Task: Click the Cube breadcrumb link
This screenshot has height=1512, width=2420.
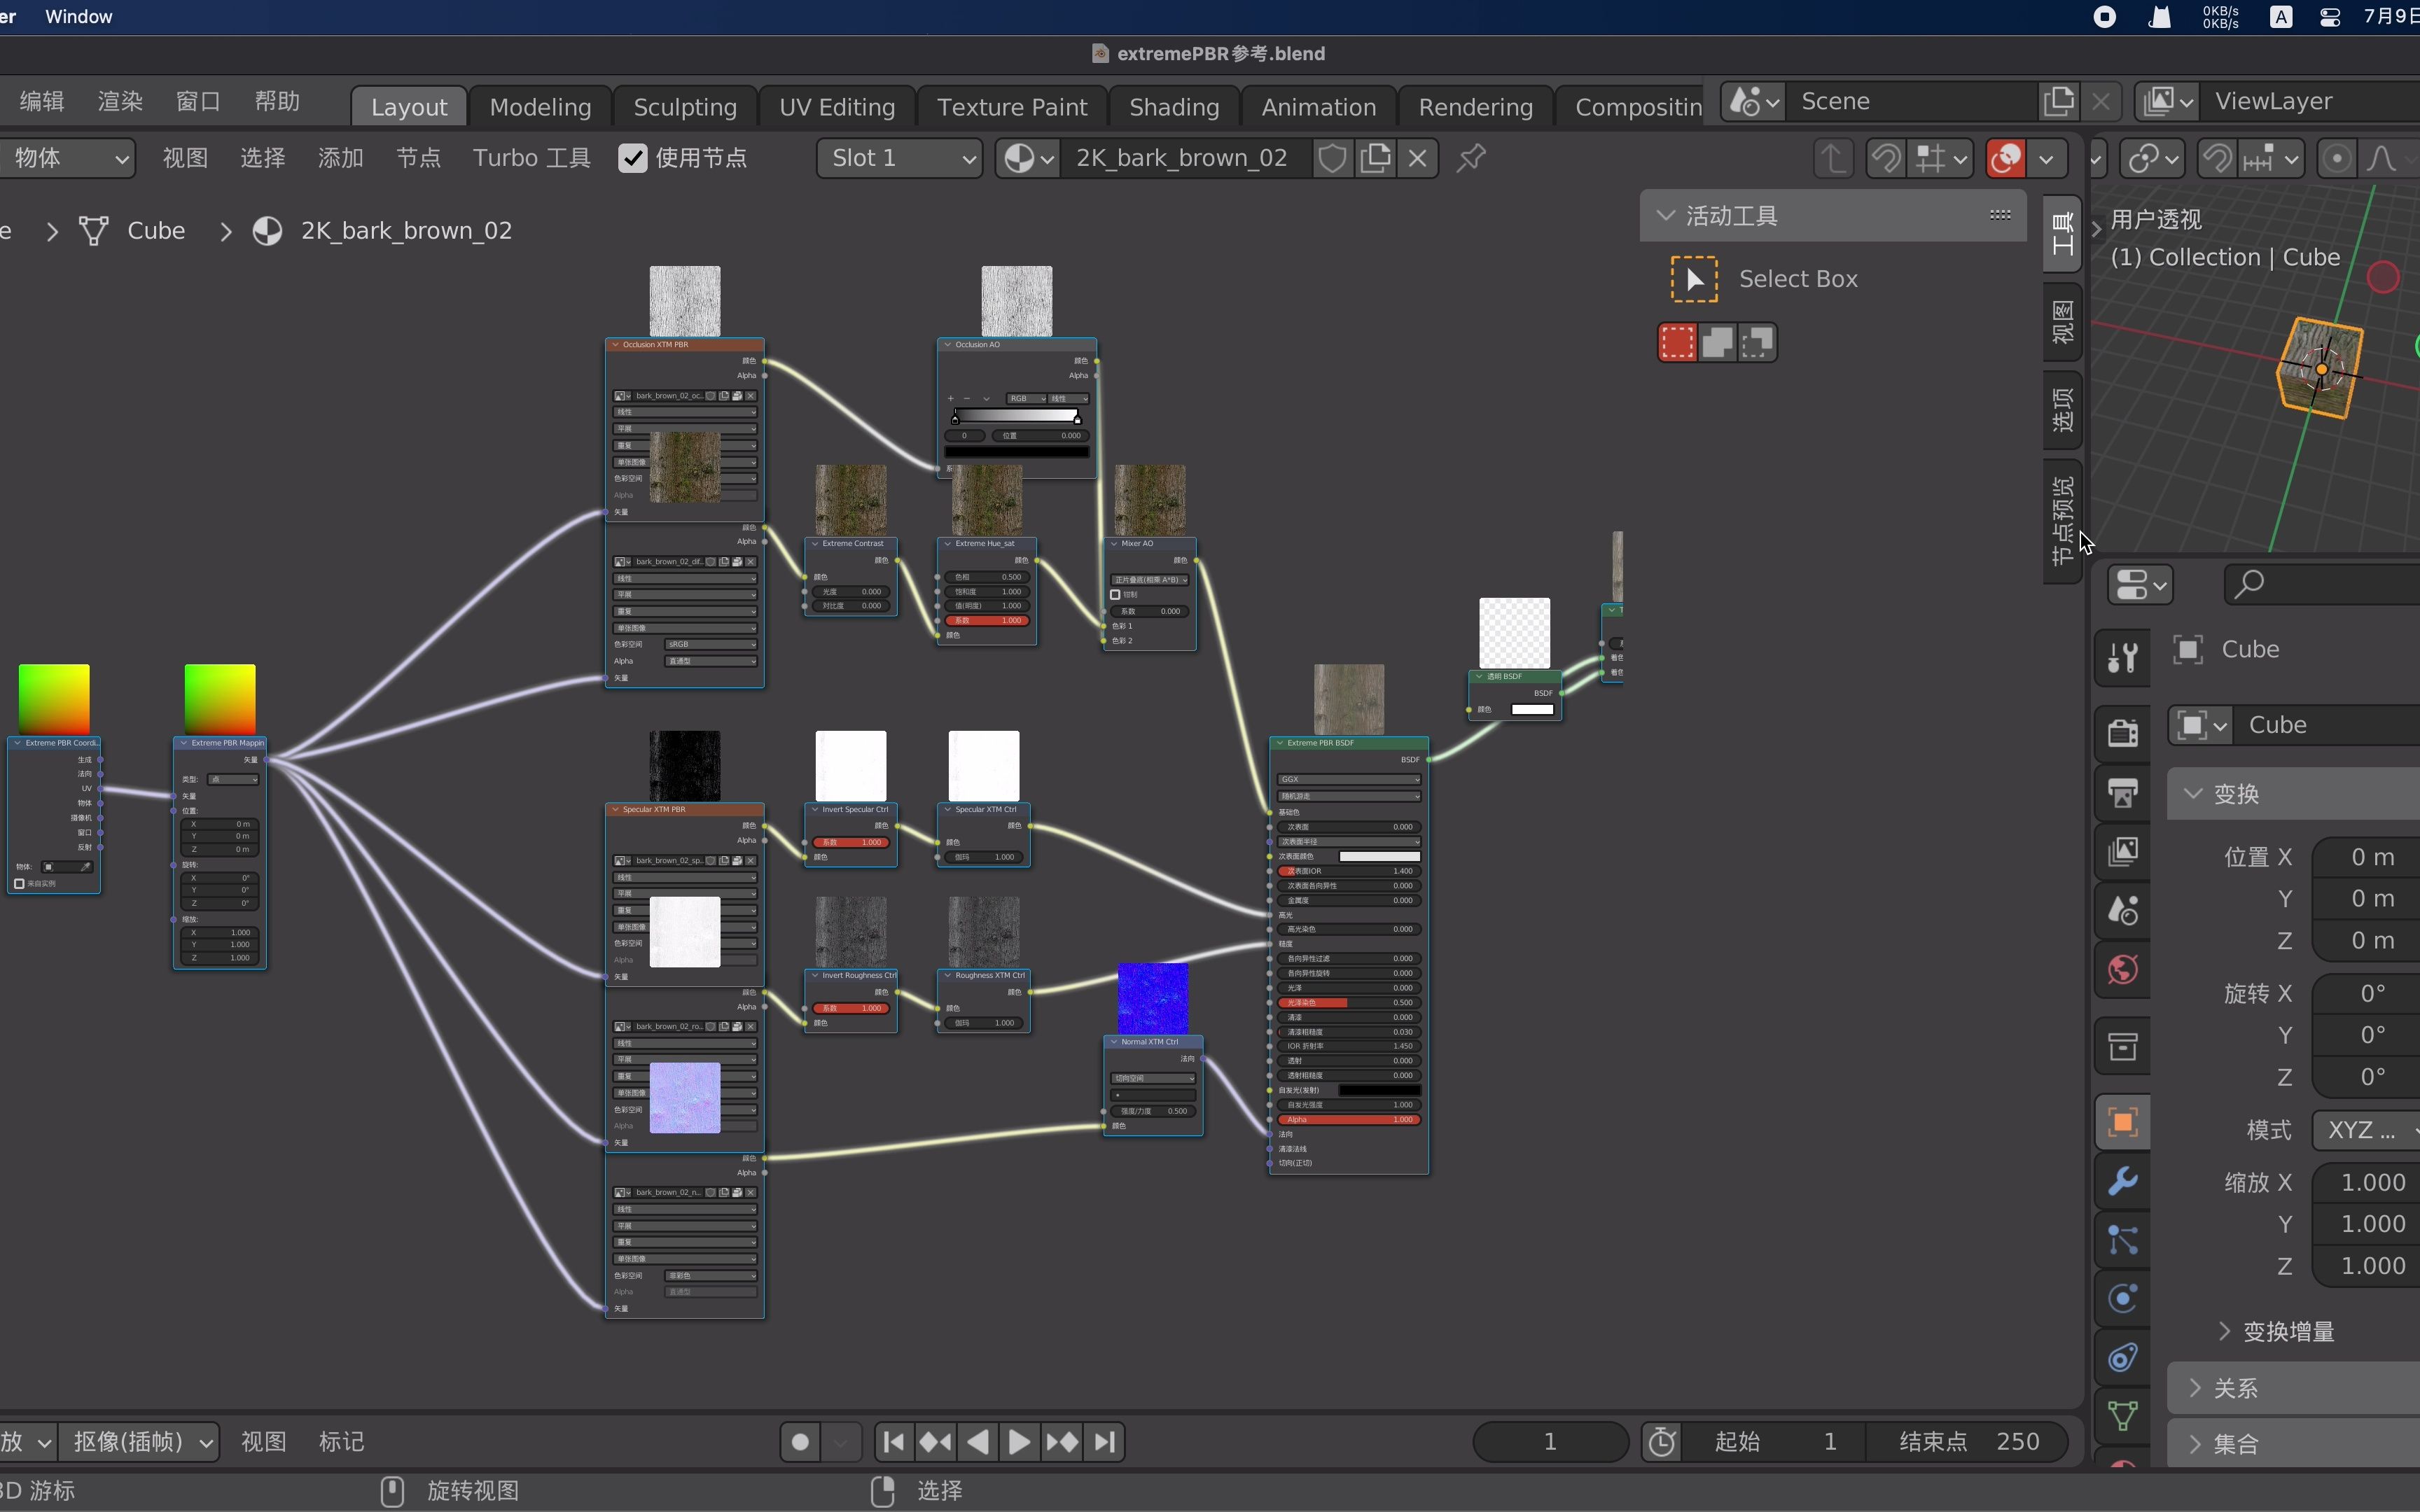Action: [156, 231]
